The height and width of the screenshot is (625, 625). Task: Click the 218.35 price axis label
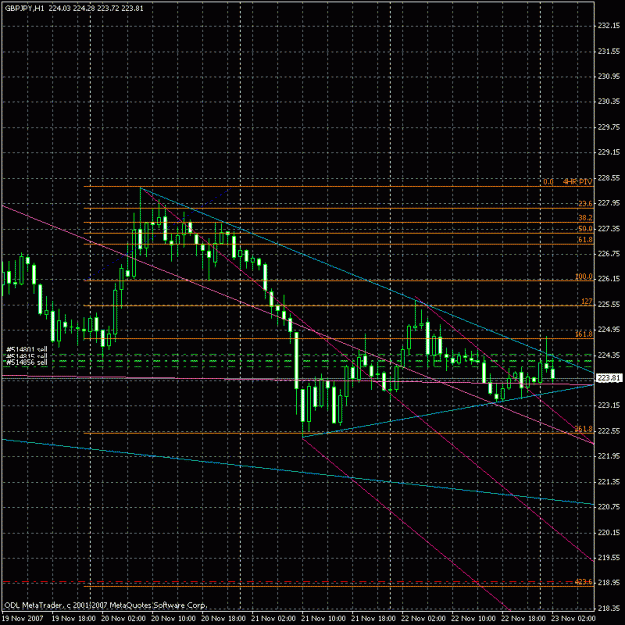(x=609, y=608)
